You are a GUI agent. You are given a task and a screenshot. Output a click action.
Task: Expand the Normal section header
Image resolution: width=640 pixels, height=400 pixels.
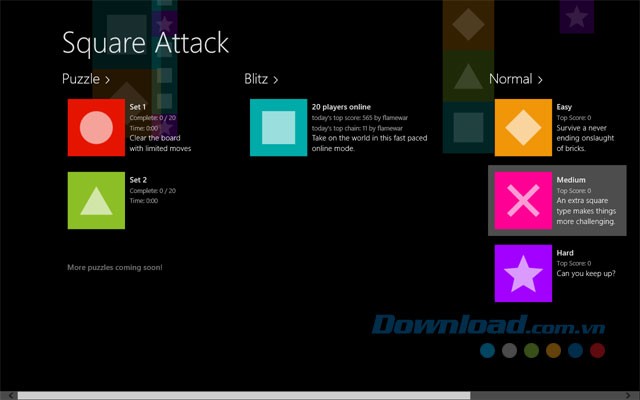point(515,78)
